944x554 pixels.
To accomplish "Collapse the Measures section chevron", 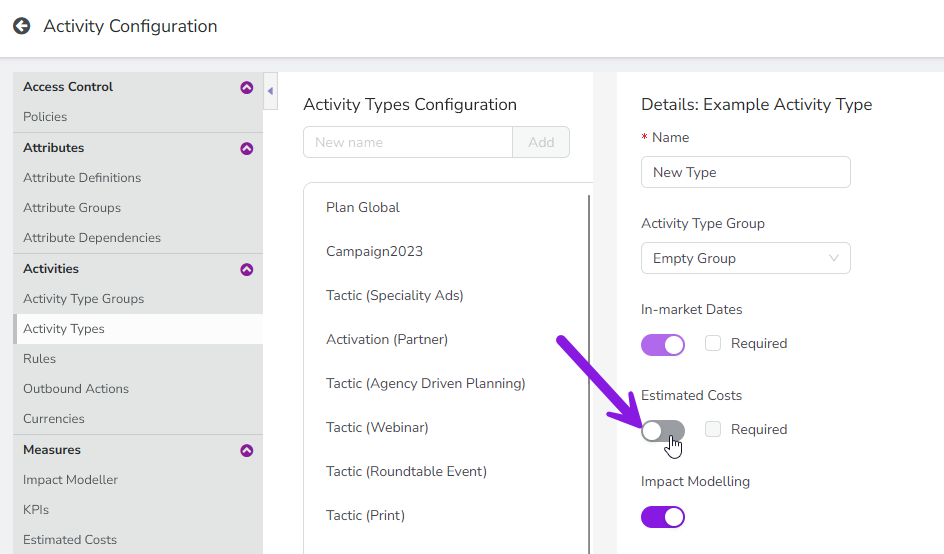I will pos(247,450).
